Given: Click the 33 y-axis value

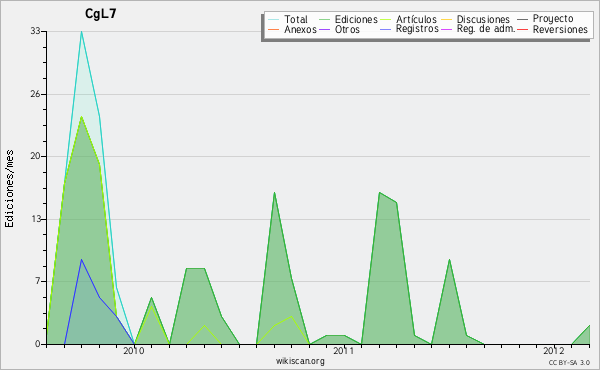Looking at the screenshot, I should (x=35, y=31).
